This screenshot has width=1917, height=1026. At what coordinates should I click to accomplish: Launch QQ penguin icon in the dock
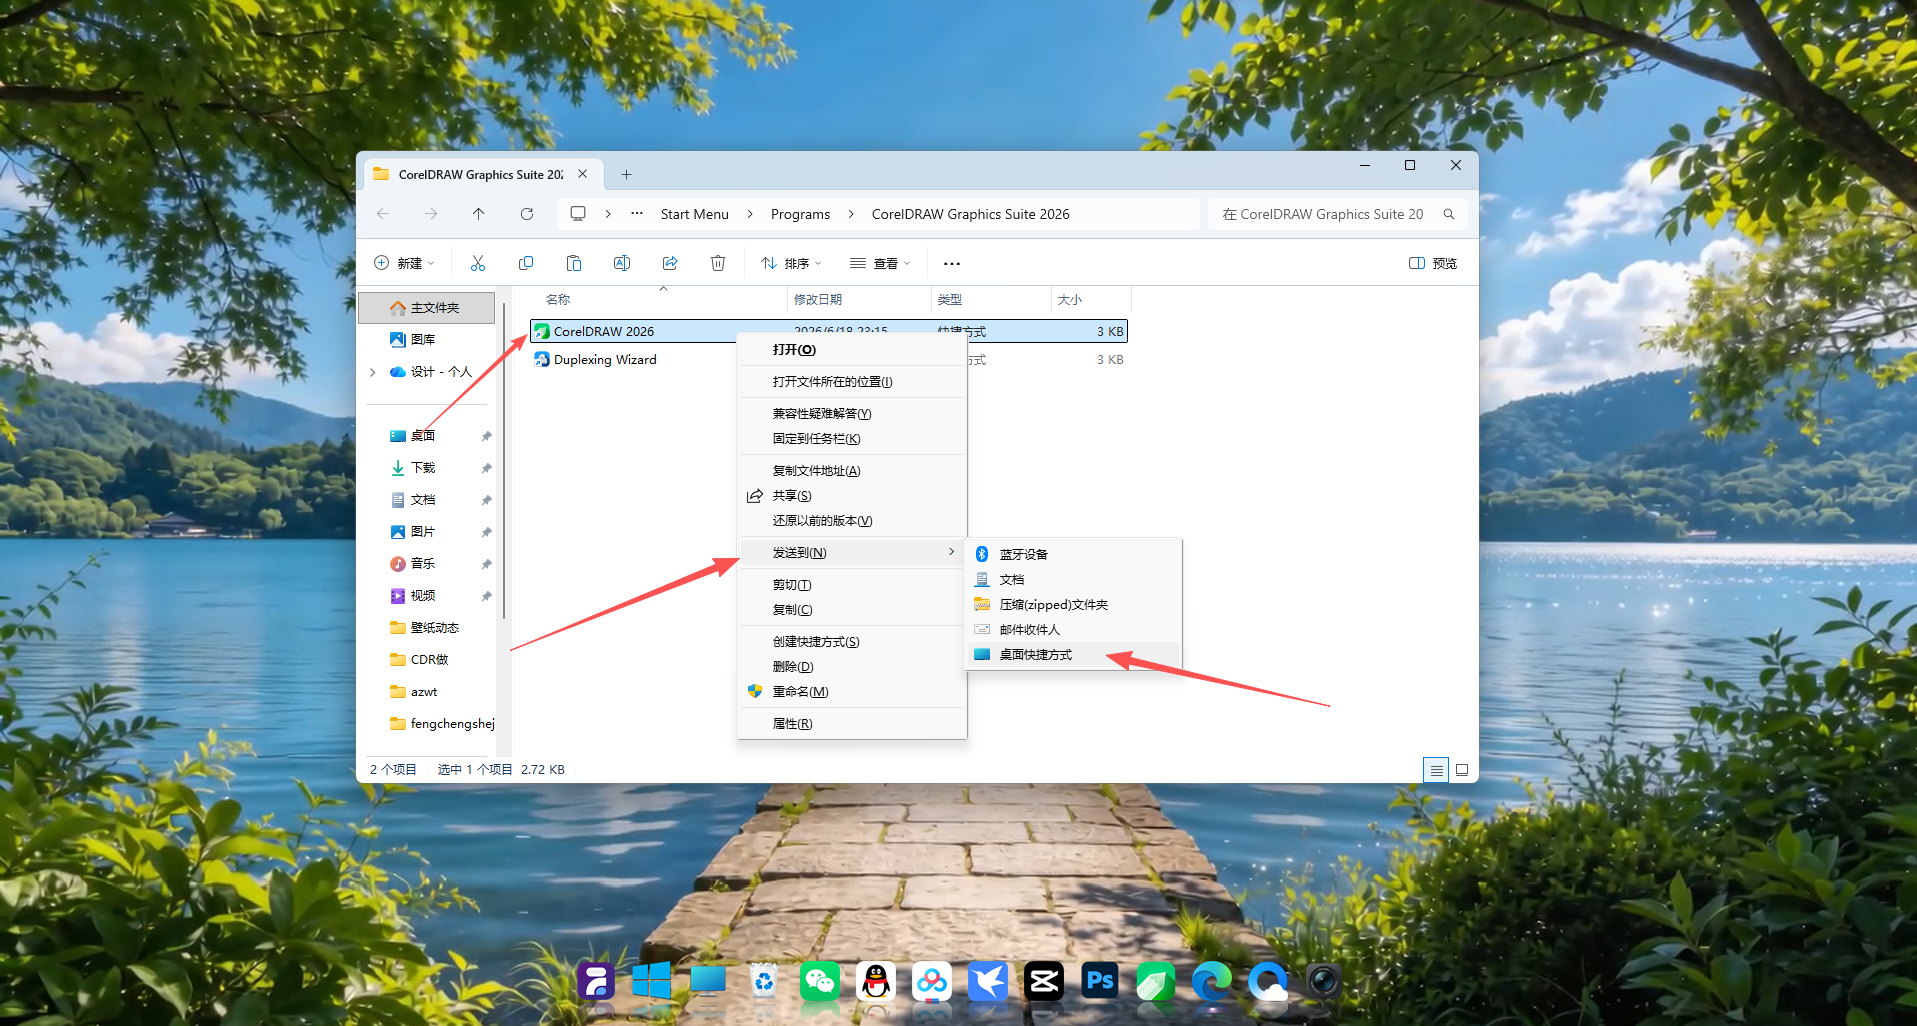pos(876,981)
